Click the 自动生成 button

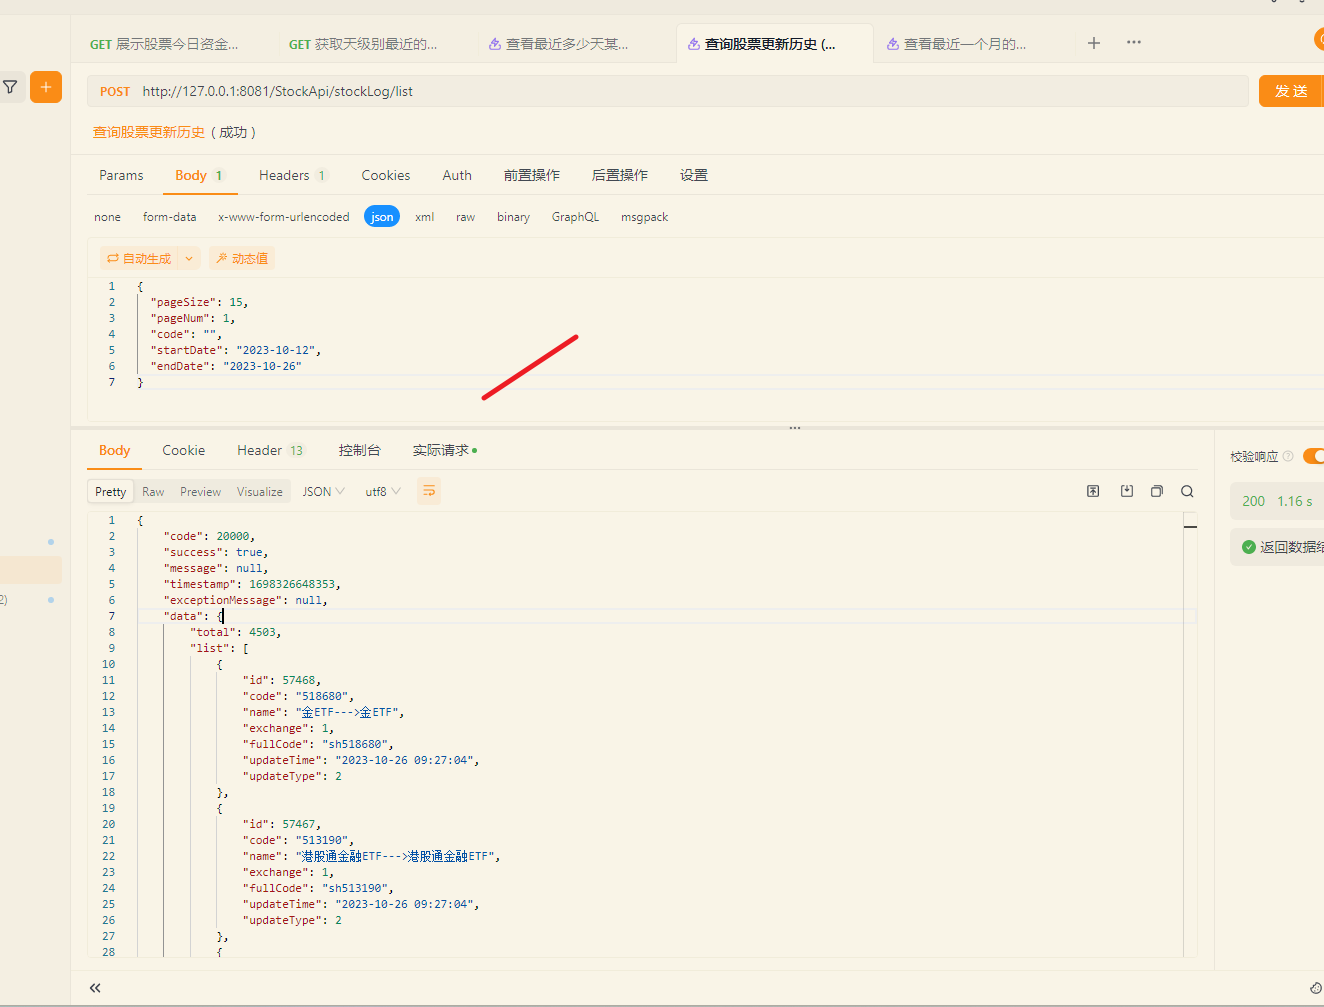[140, 258]
